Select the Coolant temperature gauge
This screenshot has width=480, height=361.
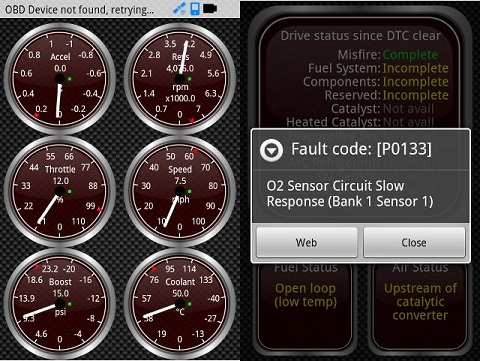coord(180,304)
